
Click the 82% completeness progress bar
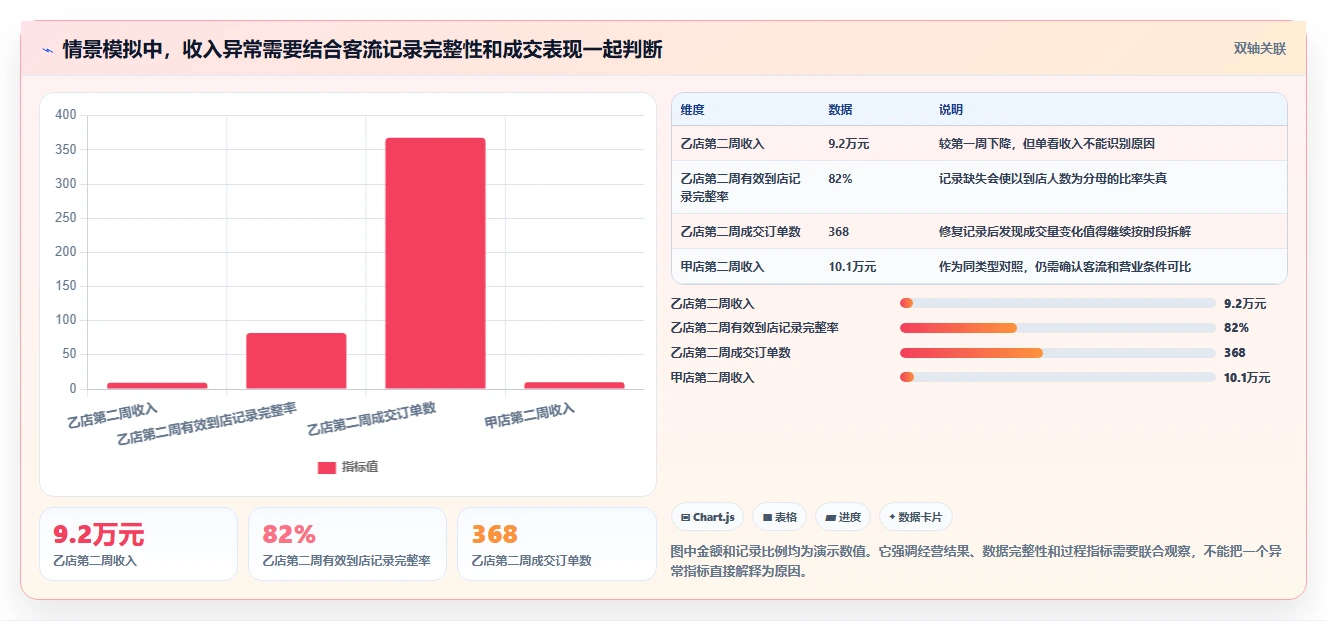(x=1058, y=328)
